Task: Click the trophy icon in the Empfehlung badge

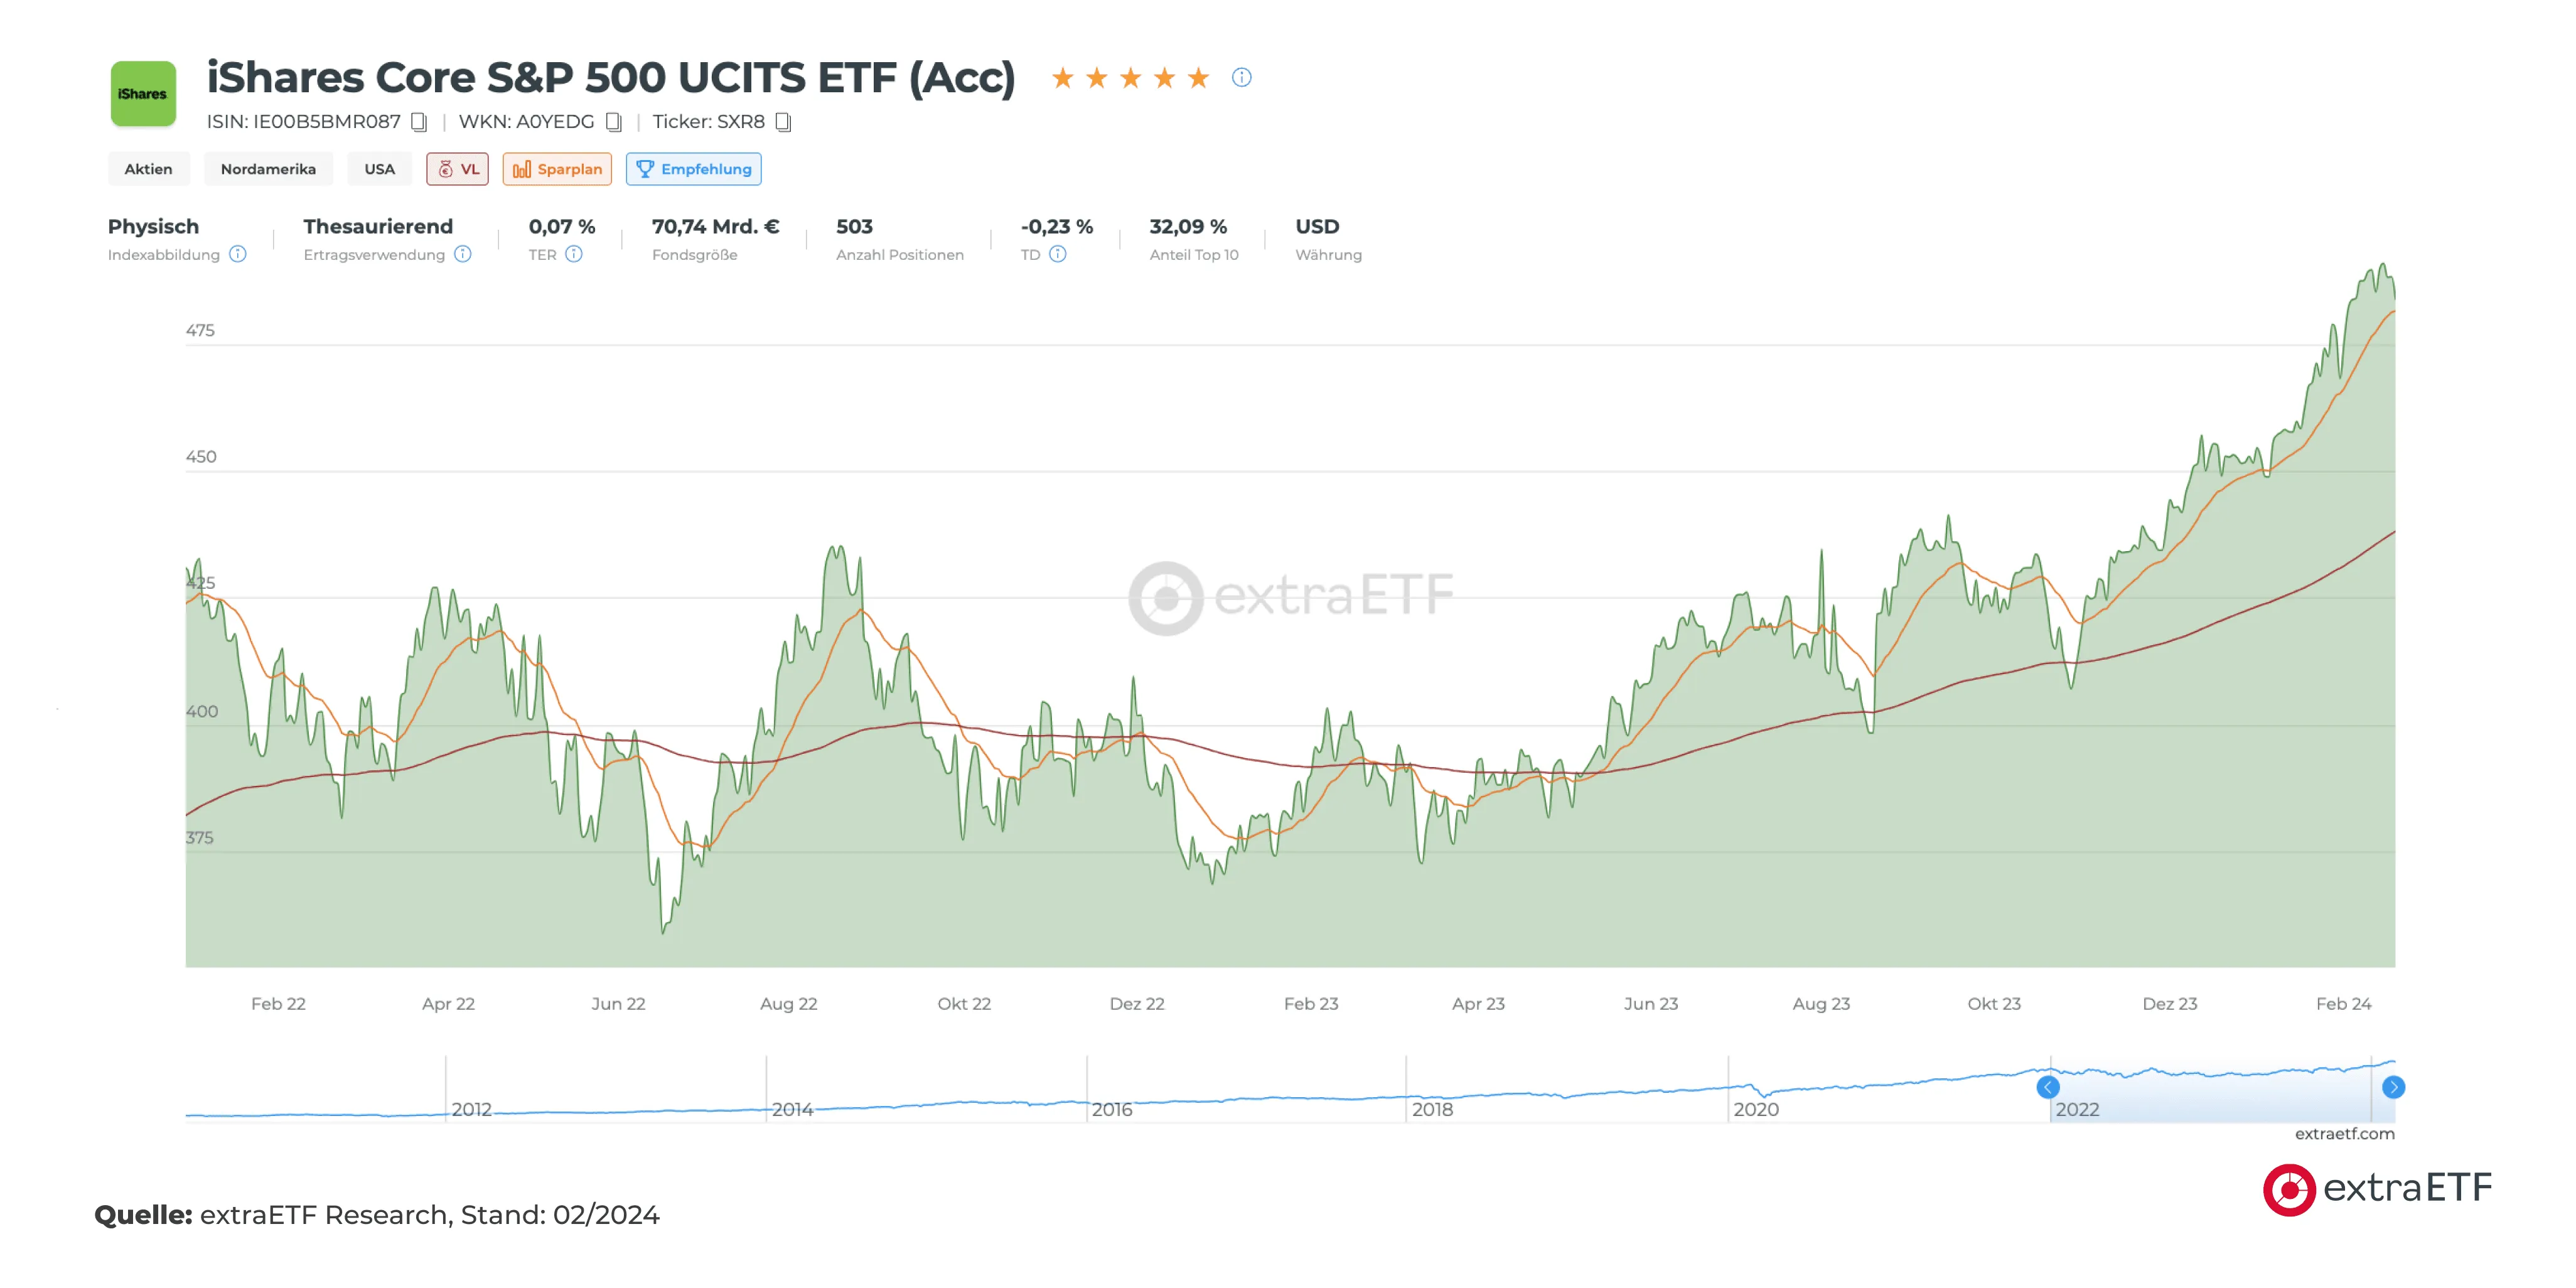Action: 646,169
